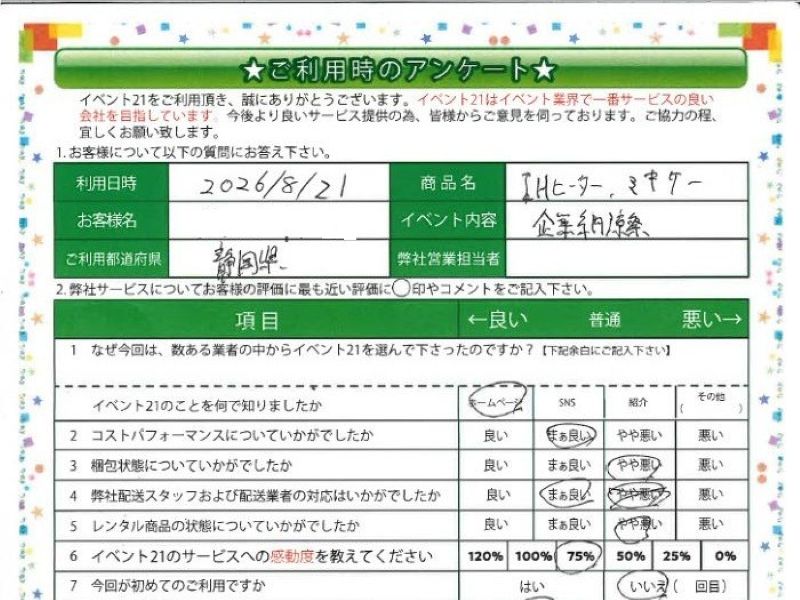
Task: Select the 50% satisfaction option
Action: 630,556
